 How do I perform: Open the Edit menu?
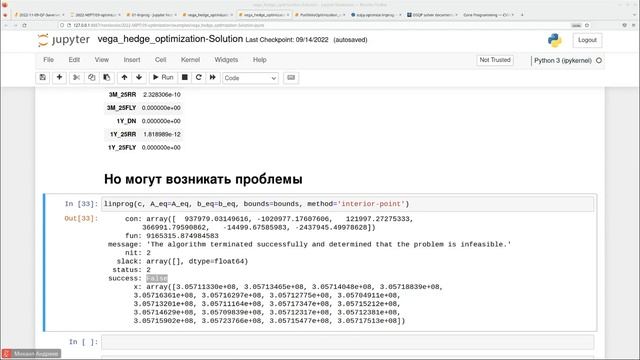point(74,60)
